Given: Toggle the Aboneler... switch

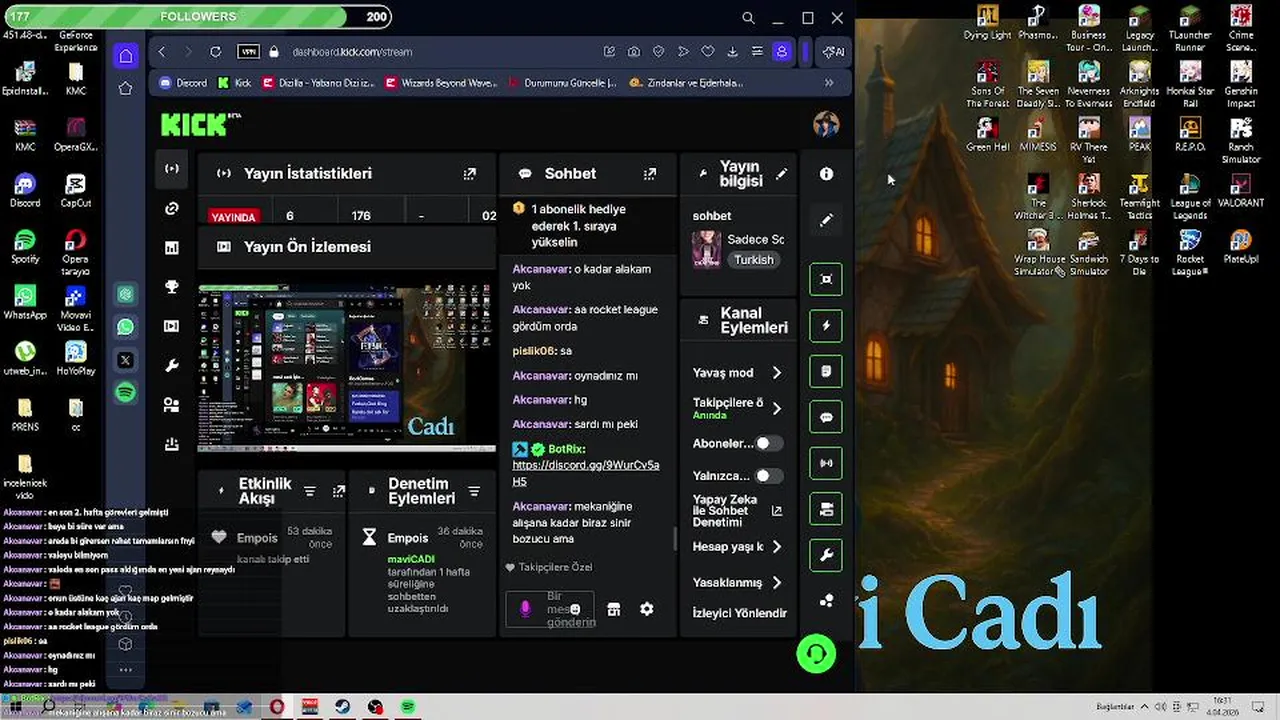Looking at the screenshot, I should (768, 443).
